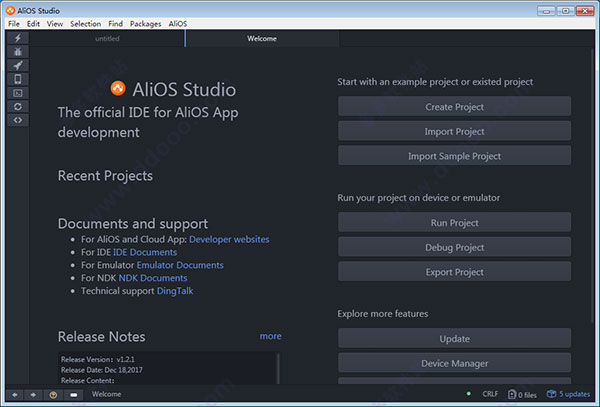Image resolution: width=600 pixels, height=407 pixels.
Task: Click the back arrow in status bar
Action: point(15,394)
